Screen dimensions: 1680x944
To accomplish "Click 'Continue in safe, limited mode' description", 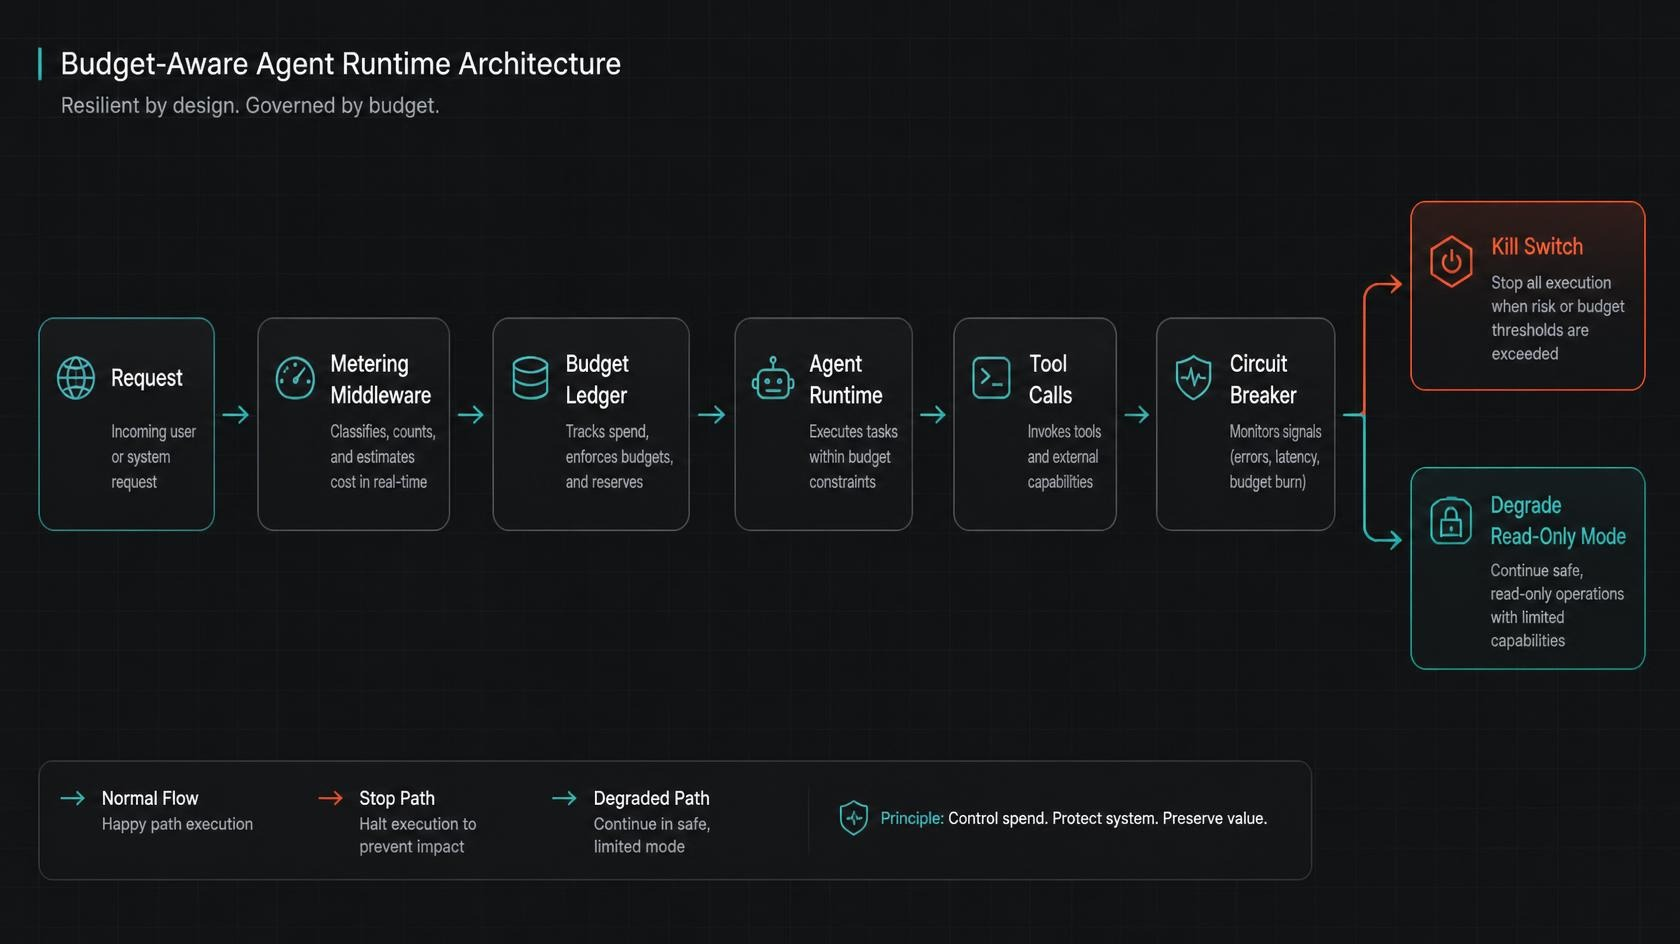I will coord(652,835).
